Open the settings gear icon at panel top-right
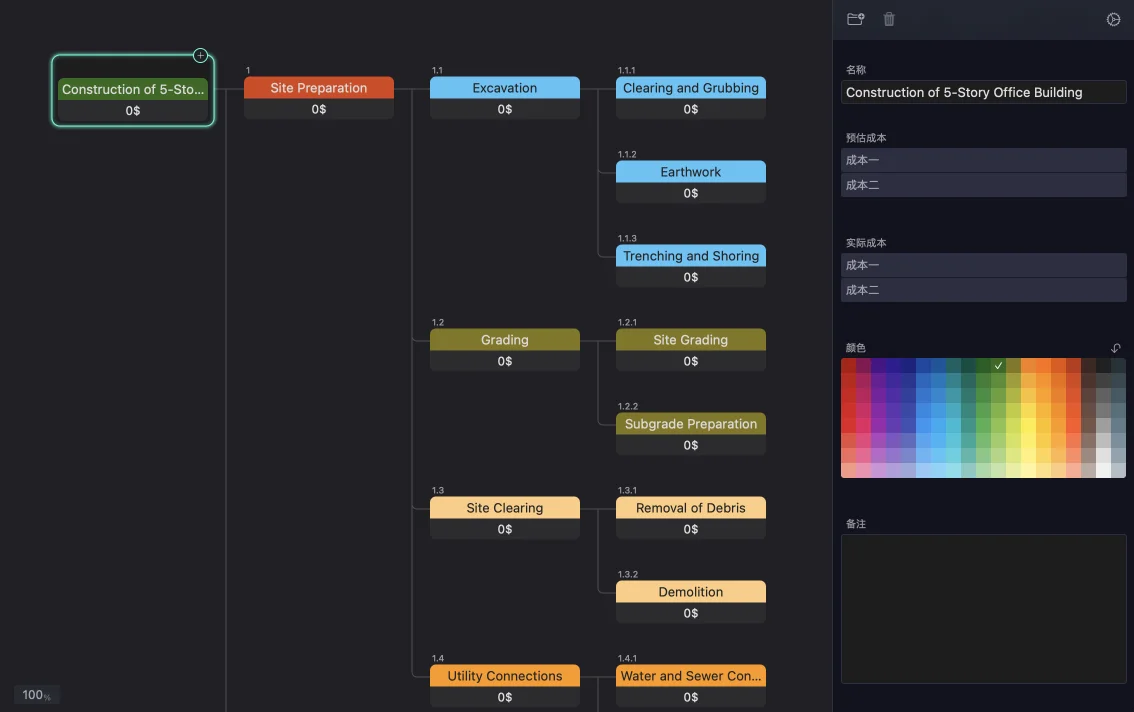This screenshot has width=1134, height=712. pos(1113,19)
